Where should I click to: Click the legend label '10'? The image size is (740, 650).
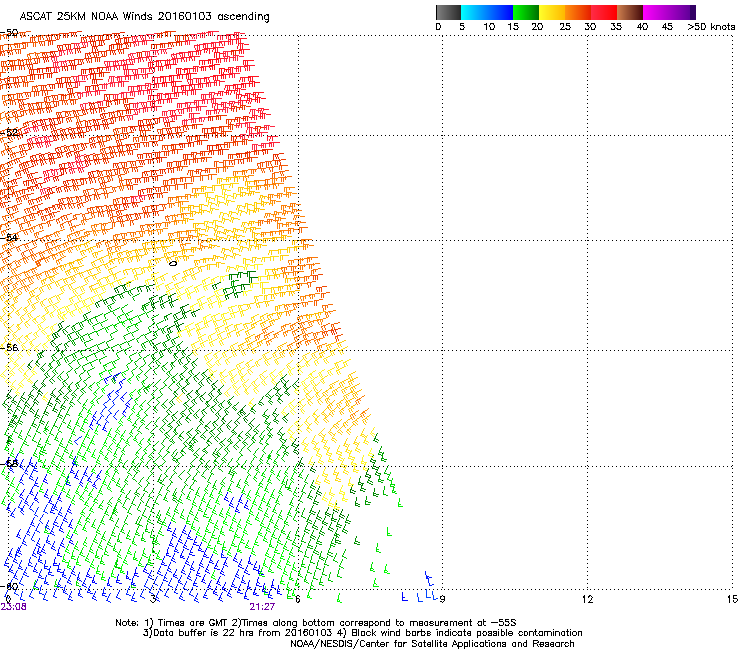tap(489, 27)
